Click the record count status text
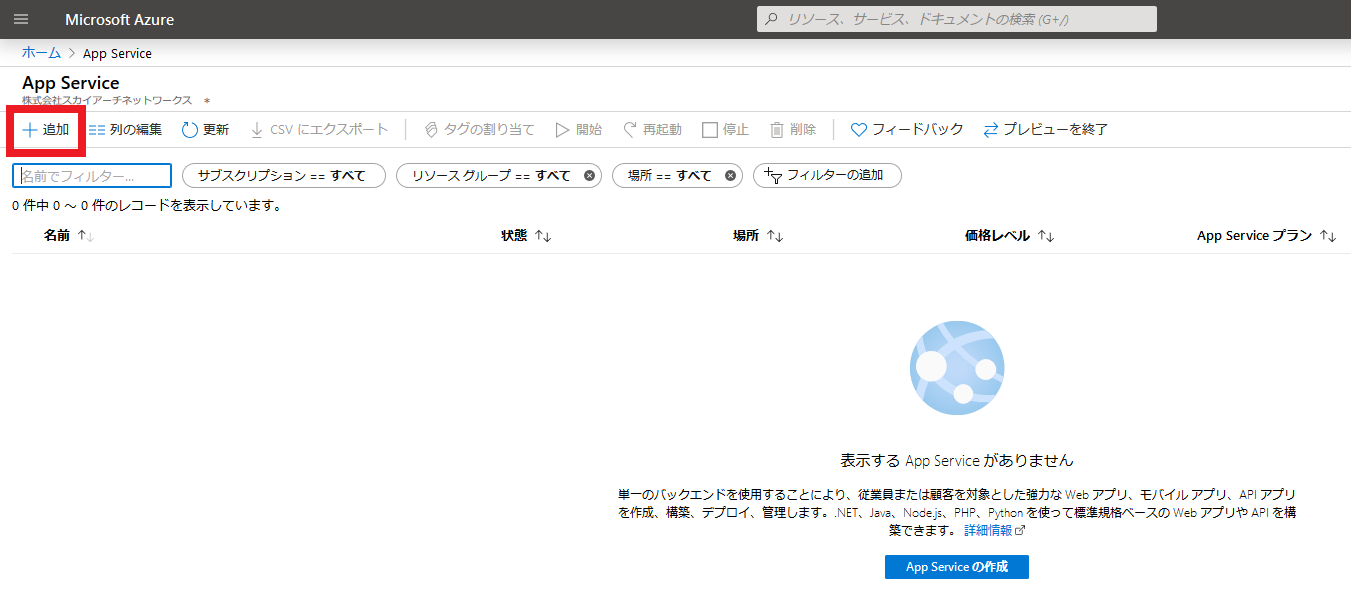1351x601 pixels. point(147,206)
